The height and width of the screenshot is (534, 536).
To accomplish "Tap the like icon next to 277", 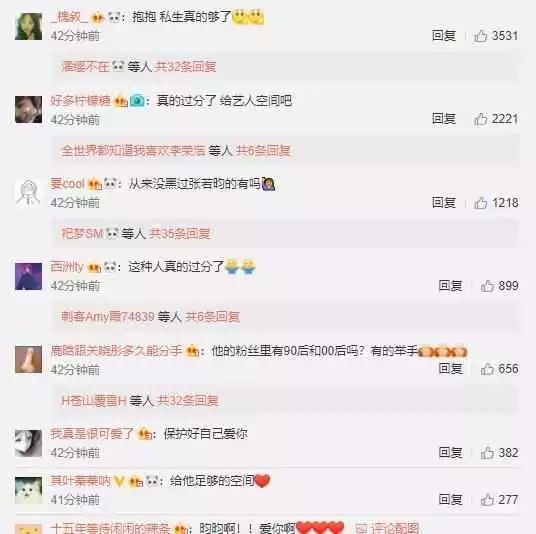I will click(x=487, y=500).
